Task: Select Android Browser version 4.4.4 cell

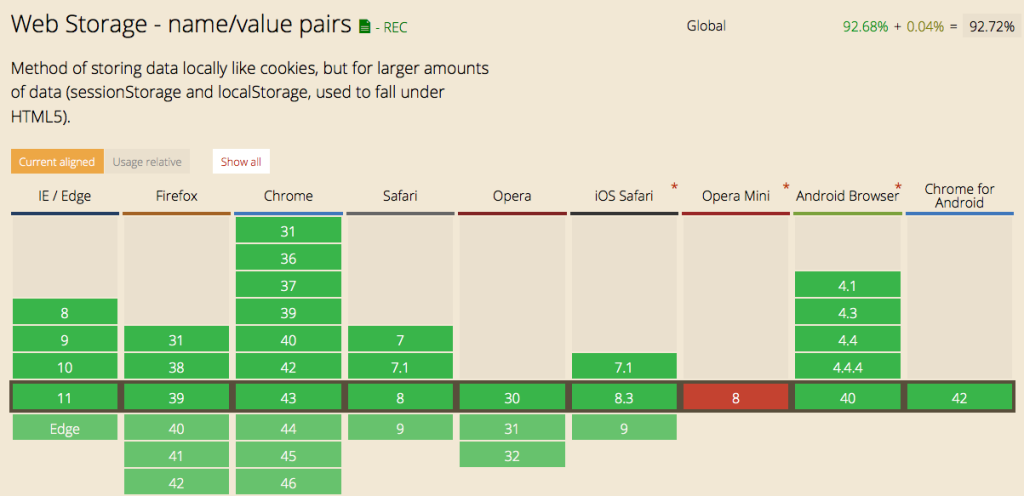Action: pyautogui.click(x=848, y=367)
